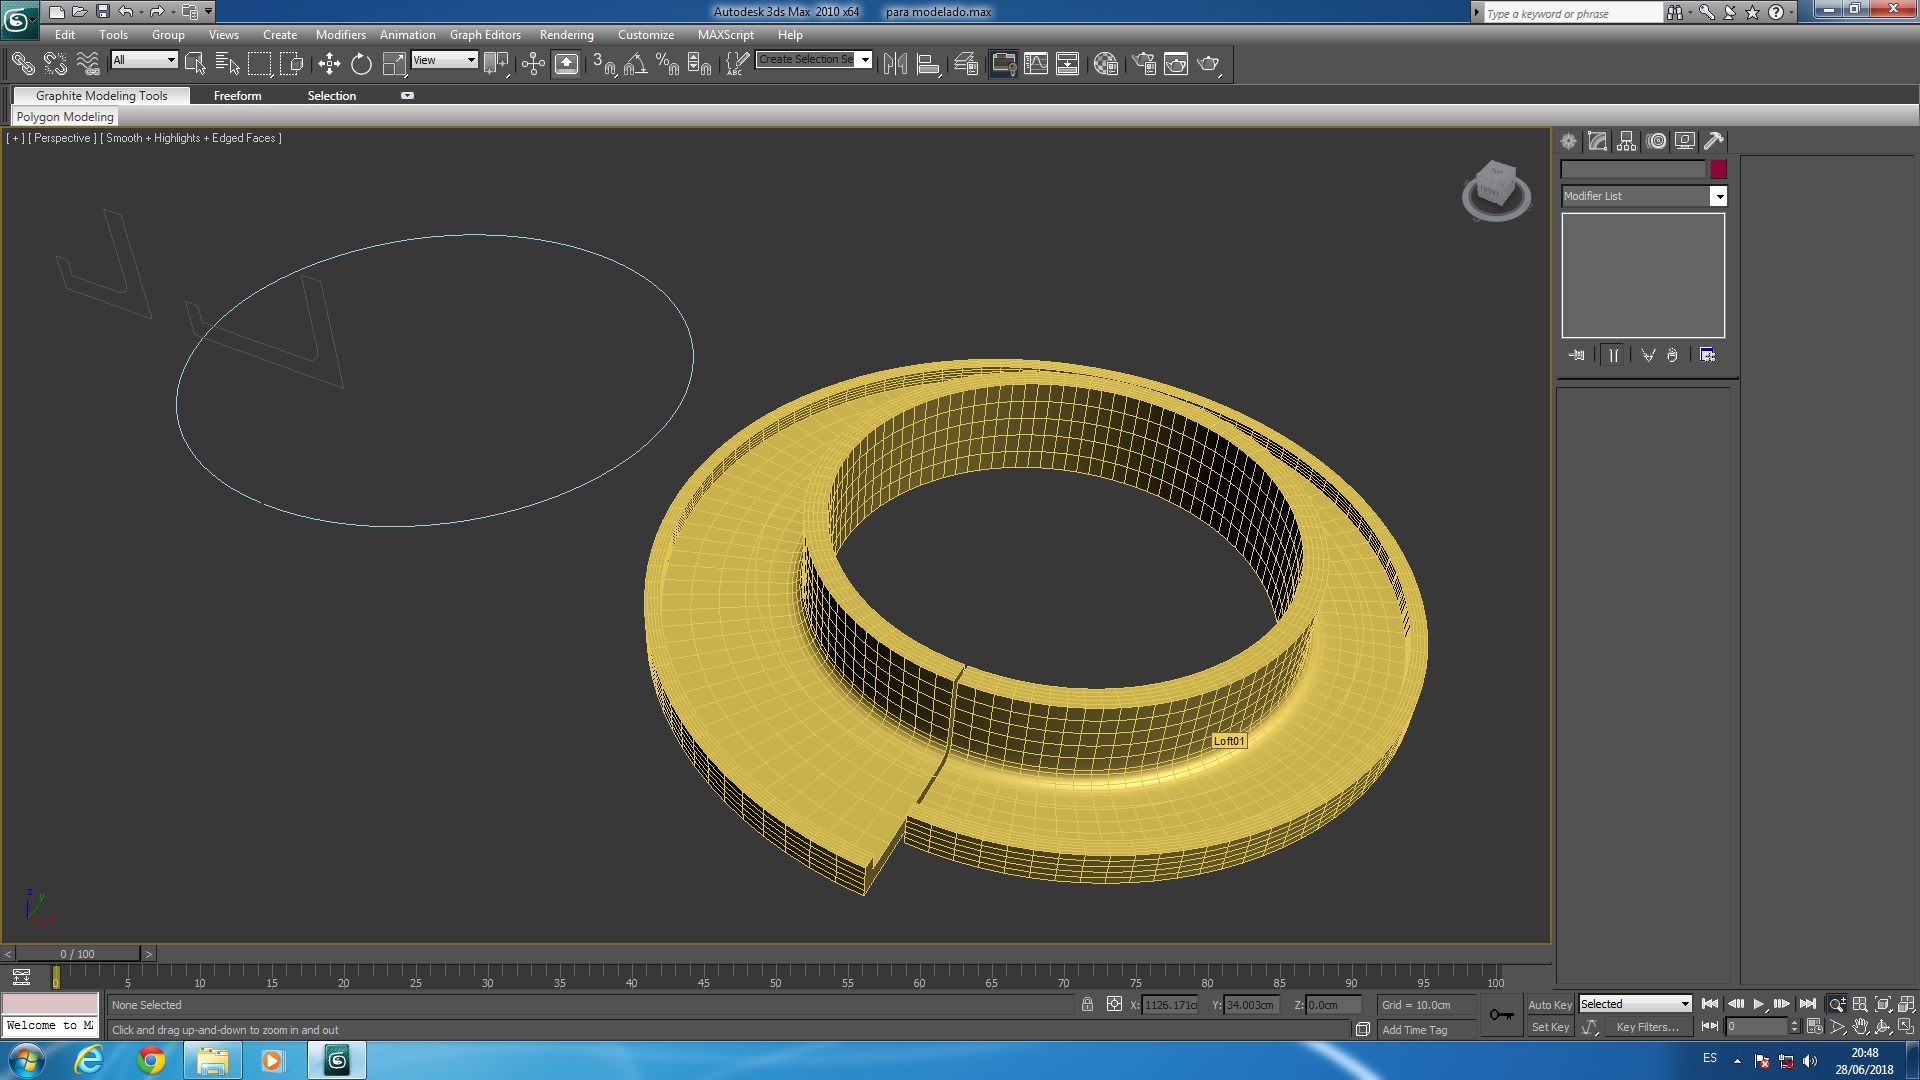Click the Quick Render teapot icon
The image size is (1920, 1080).
coord(1208,64)
